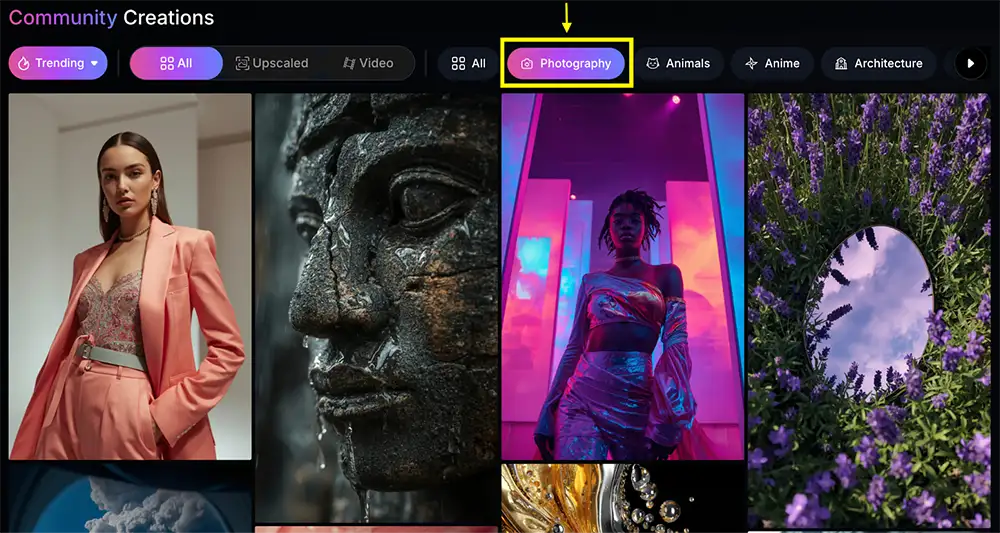1000x533 pixels.
Task: Open the pink image below the statue
Action: click(x=376, y=529)
